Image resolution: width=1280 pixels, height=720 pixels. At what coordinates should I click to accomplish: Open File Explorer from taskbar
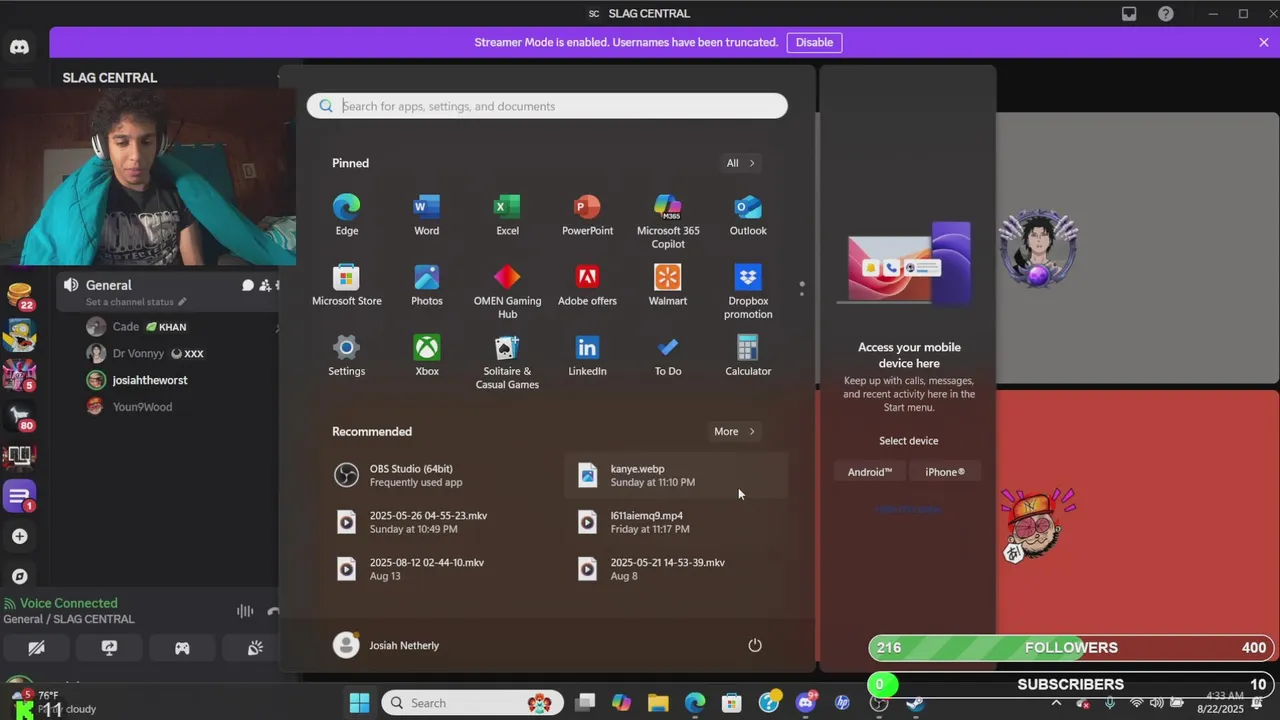coord(658,703)
